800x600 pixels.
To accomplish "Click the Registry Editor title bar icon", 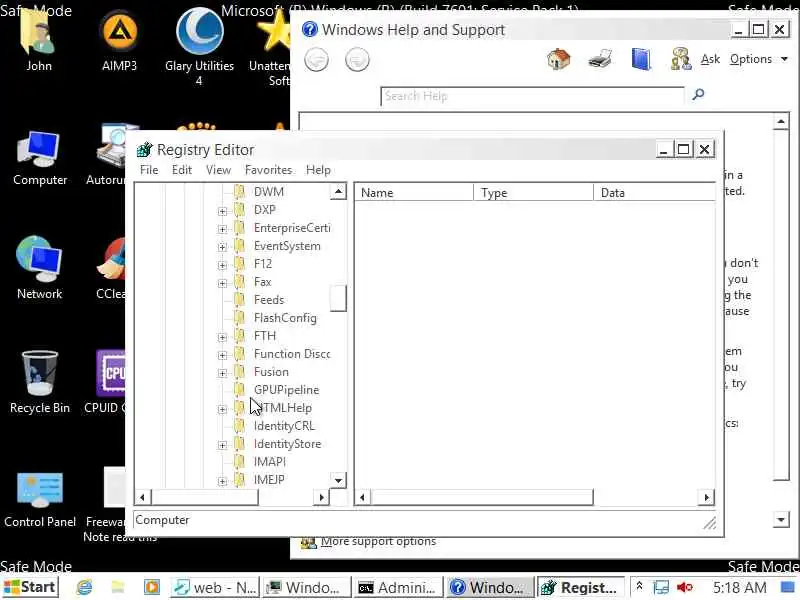I will click(x=144, y=149).
